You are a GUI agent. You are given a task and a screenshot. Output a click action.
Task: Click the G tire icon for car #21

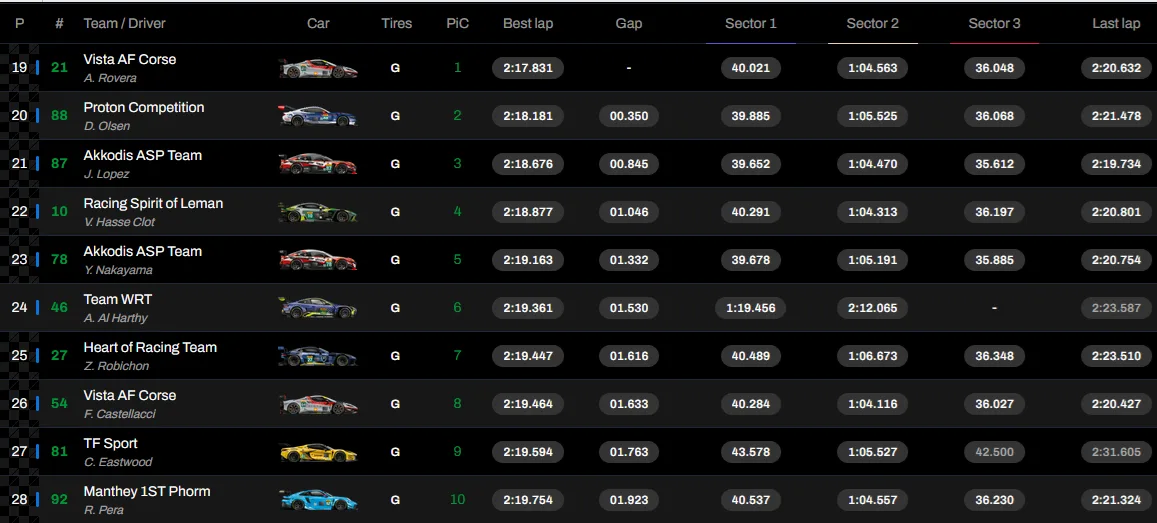[395, 68]
